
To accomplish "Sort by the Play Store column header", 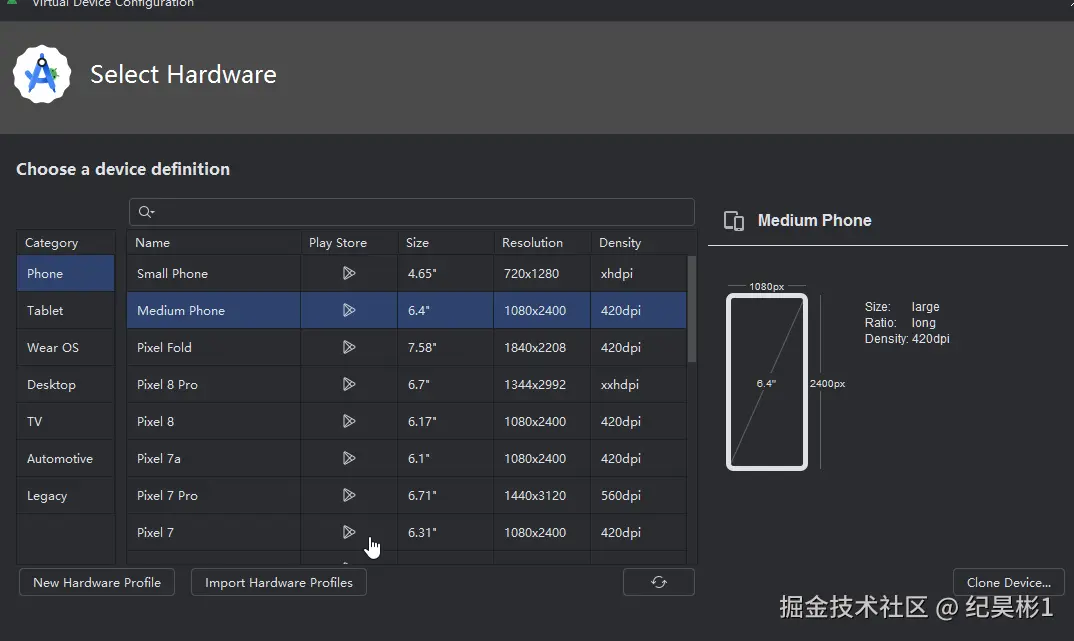I will click(x=349, y=242).
